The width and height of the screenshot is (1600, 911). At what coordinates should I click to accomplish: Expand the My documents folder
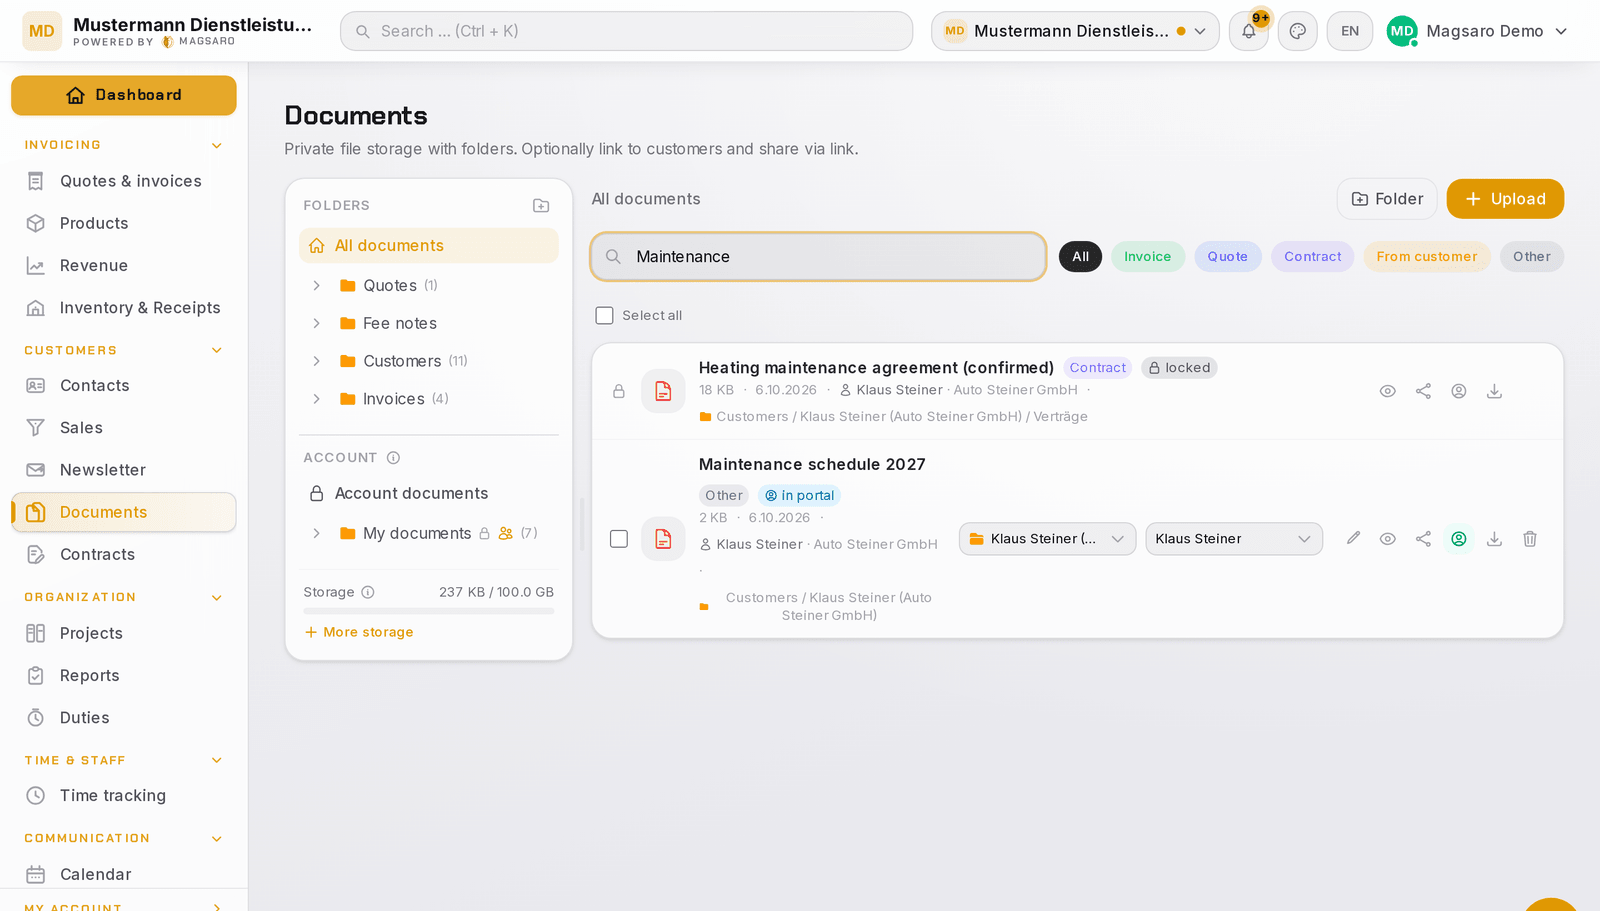[316, 533]
